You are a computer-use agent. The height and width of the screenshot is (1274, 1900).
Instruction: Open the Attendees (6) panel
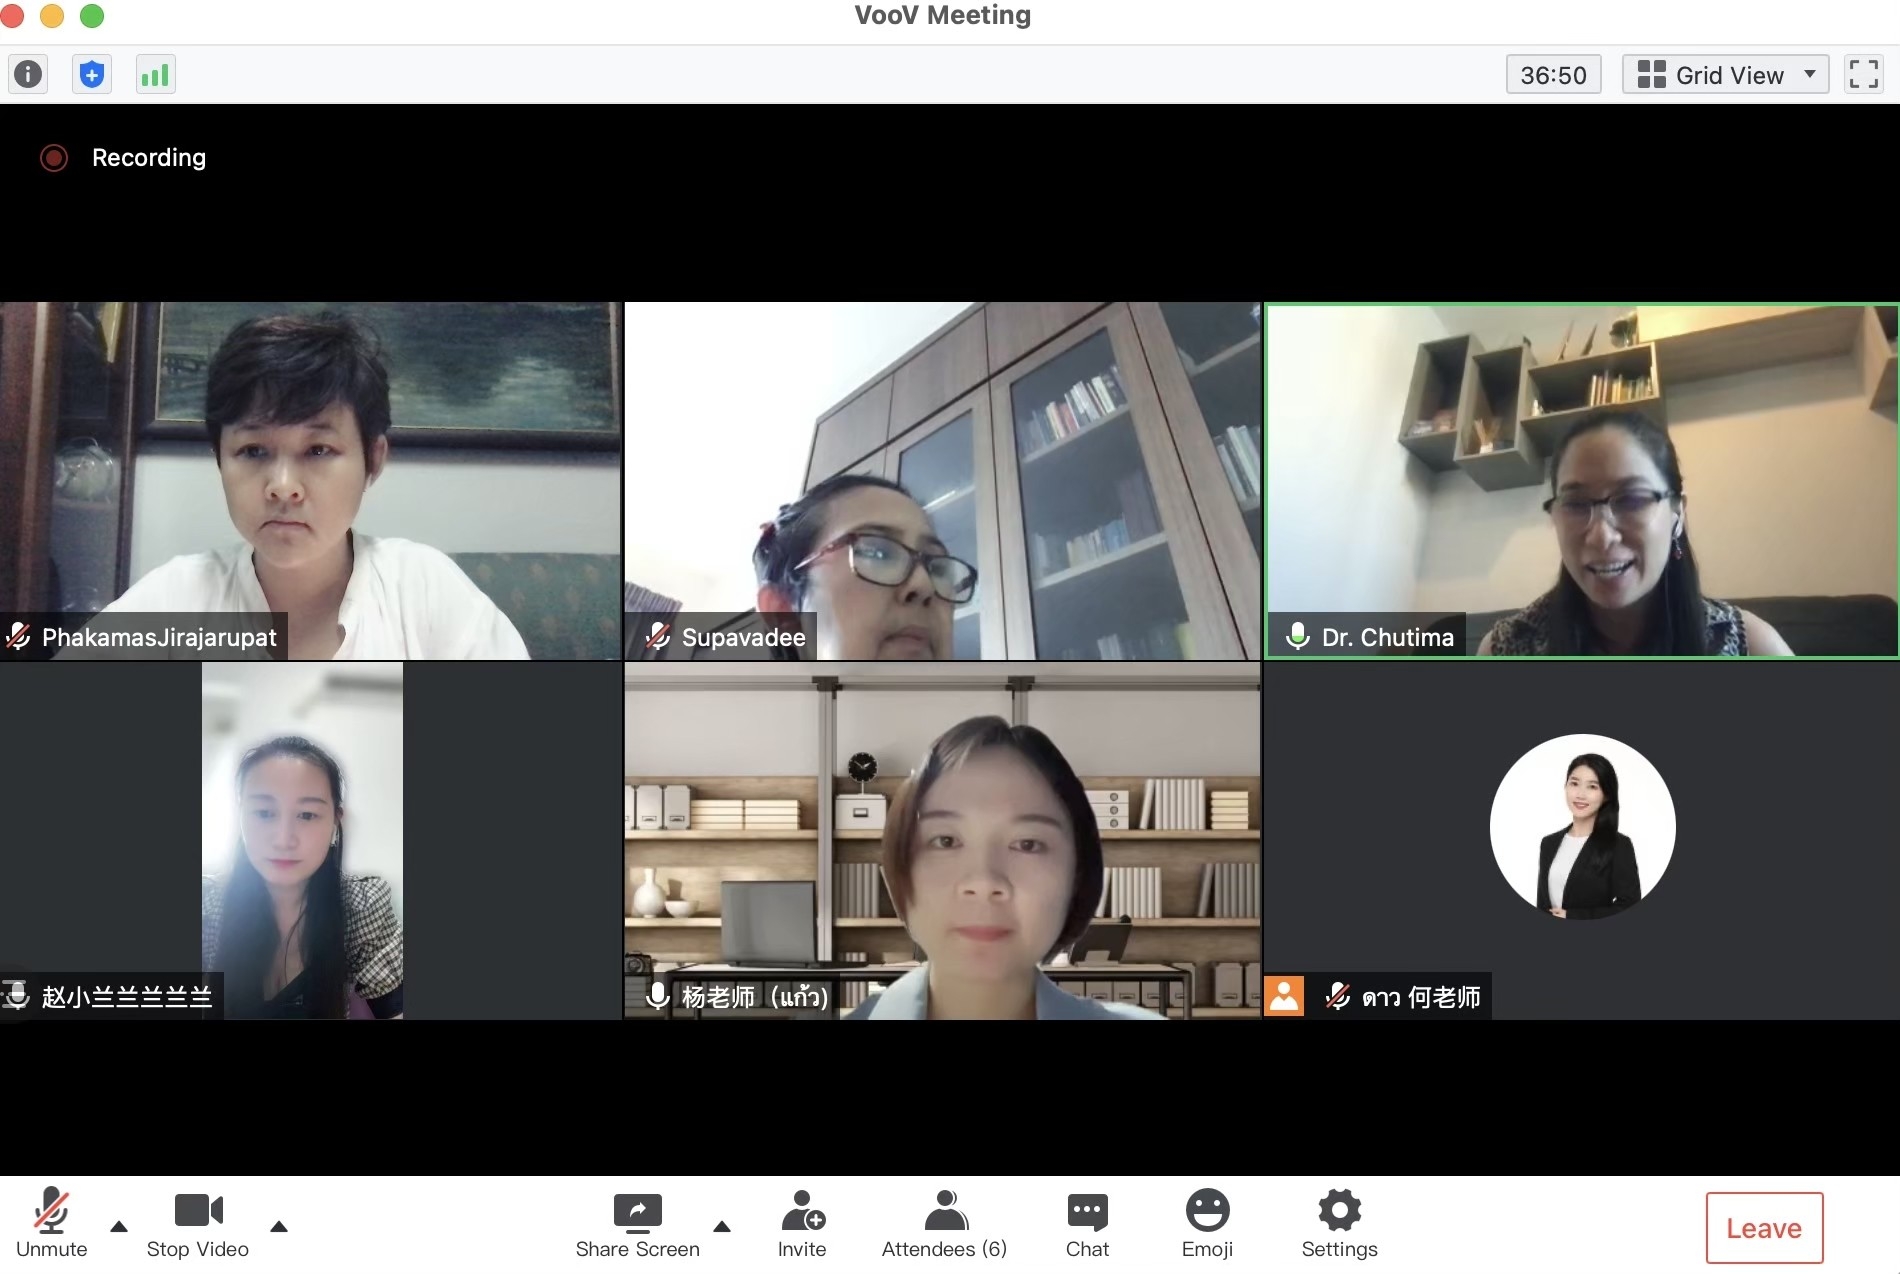pyautogui.click(x=944, y=1224)
